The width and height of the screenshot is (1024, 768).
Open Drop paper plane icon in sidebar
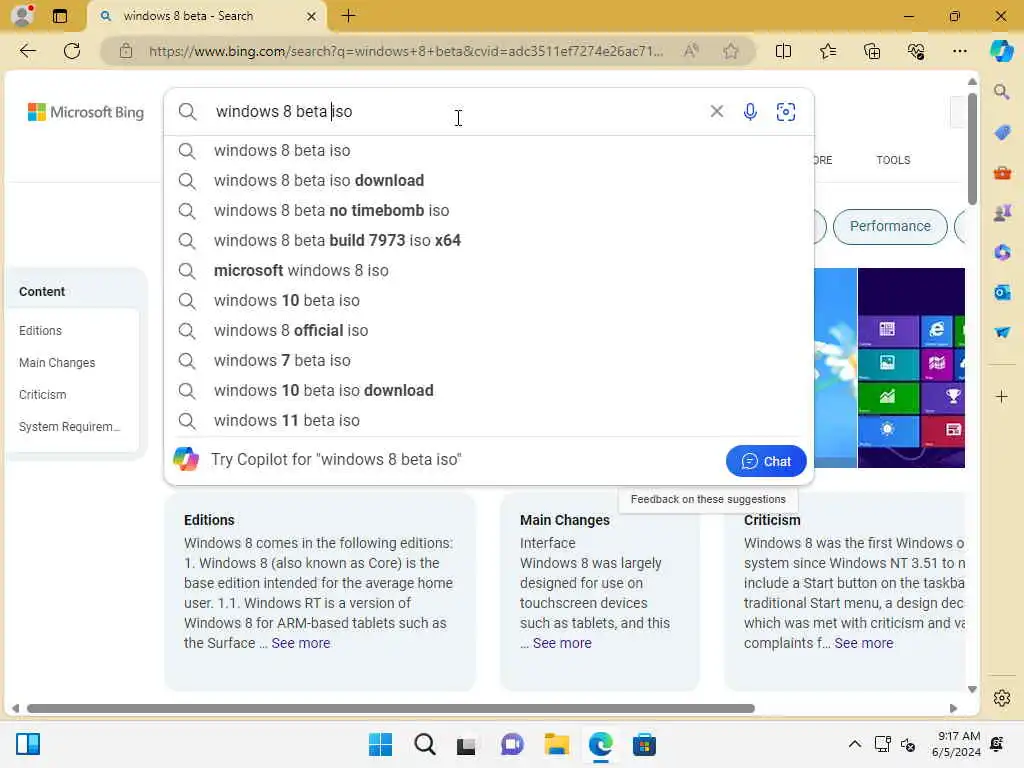[1002, 332]
